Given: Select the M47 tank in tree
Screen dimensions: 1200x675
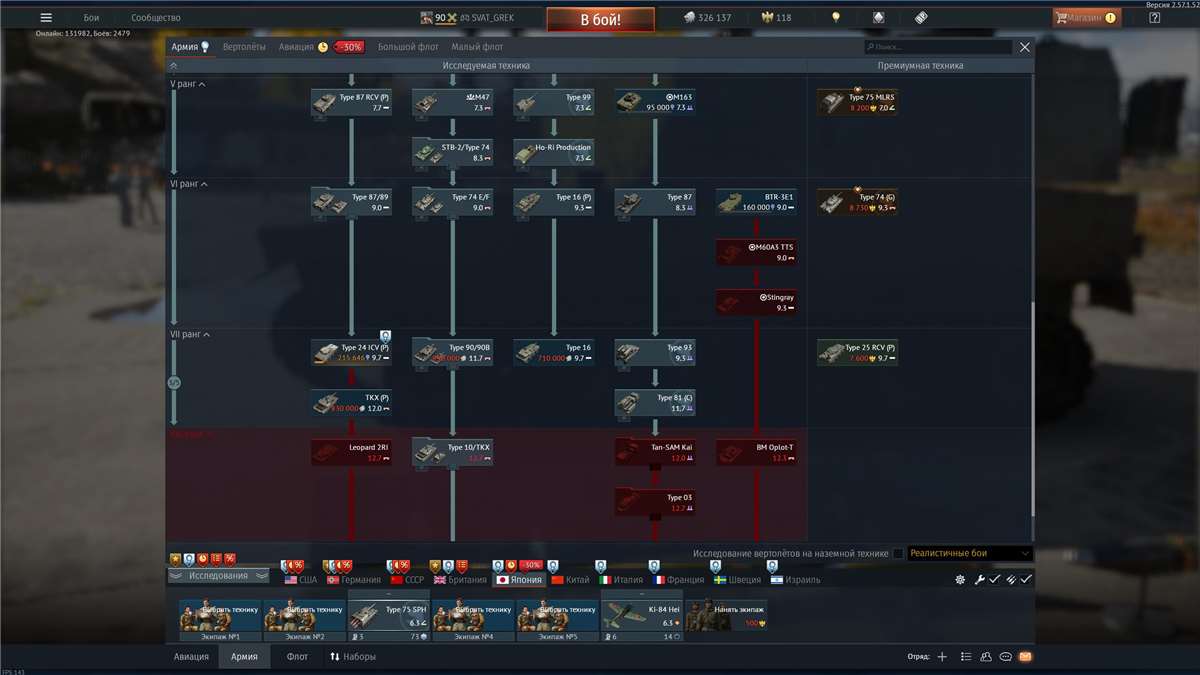Looking at the screenshot, I should 452,103.
